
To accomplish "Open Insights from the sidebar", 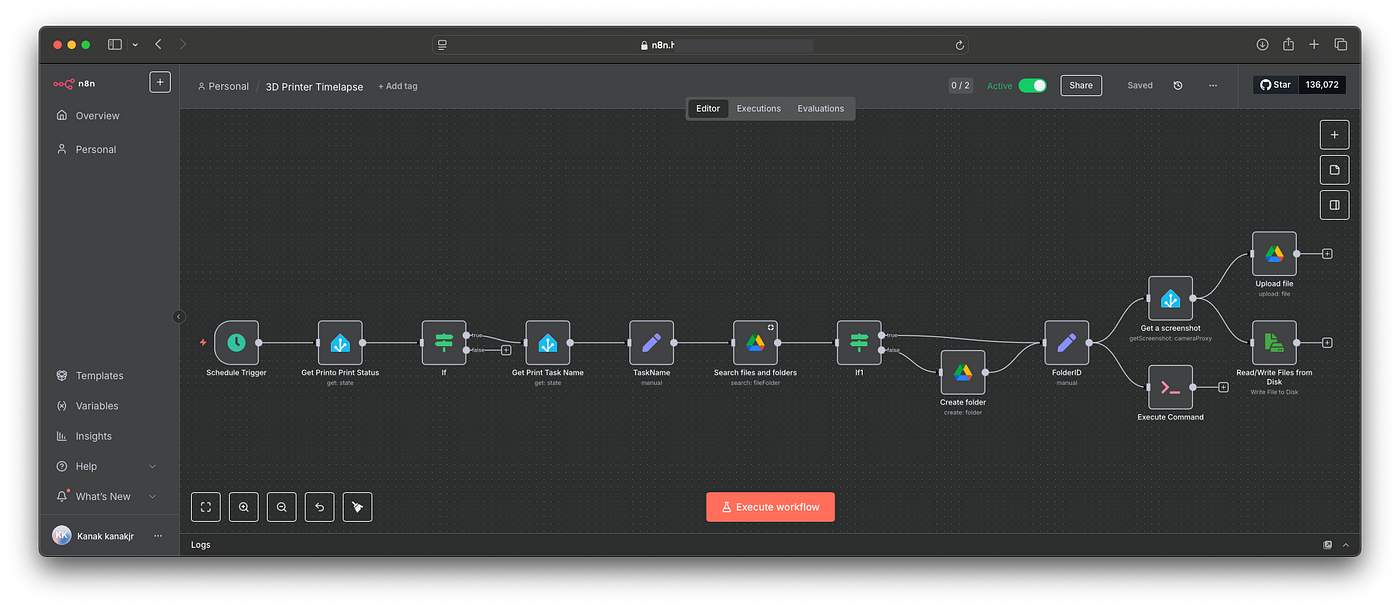I will pyautogui.click(x=93, y=435).
